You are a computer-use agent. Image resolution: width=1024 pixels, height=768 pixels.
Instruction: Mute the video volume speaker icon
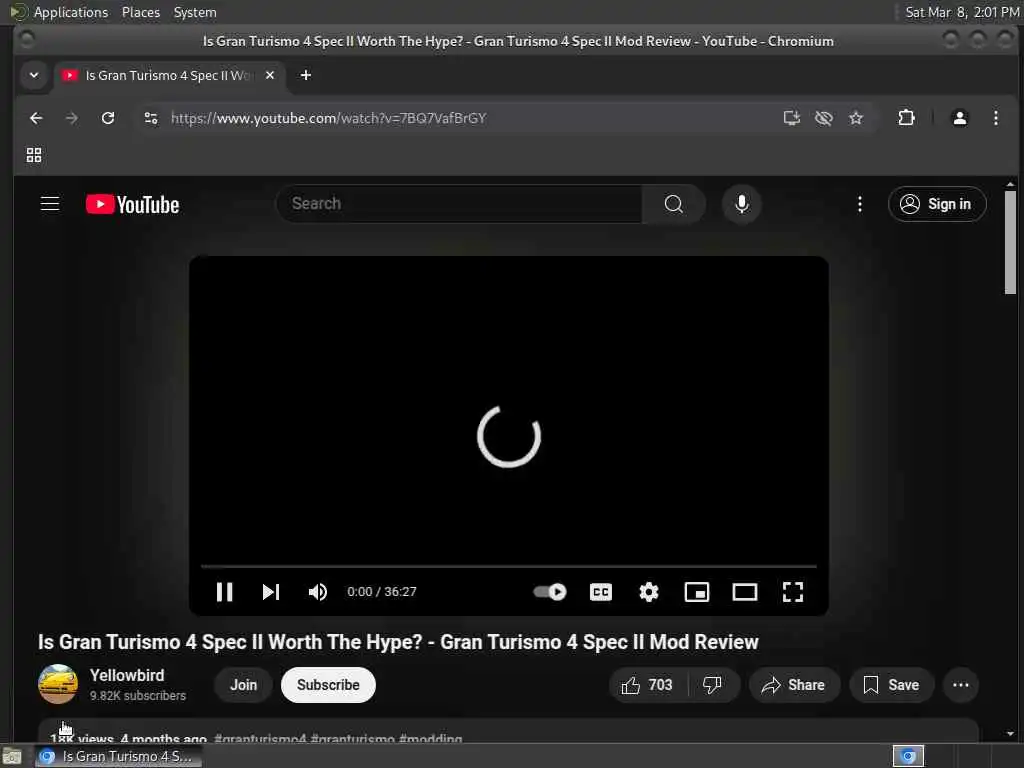point(317,592)
